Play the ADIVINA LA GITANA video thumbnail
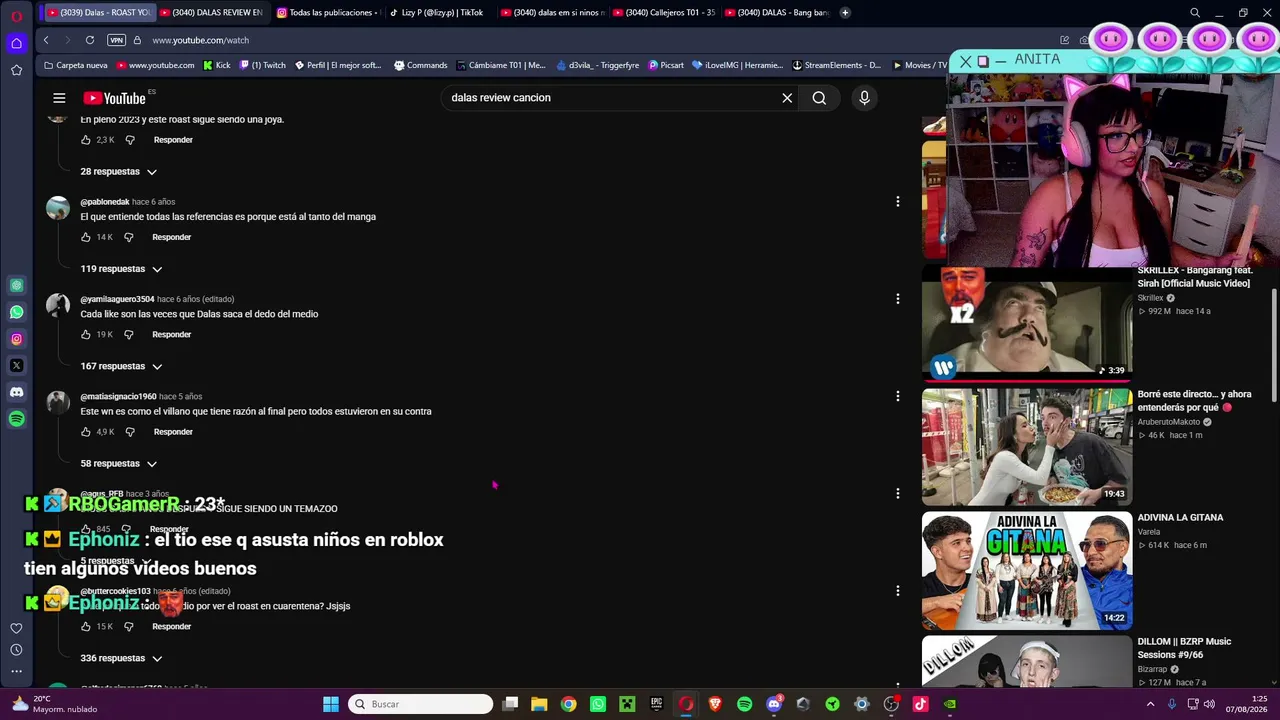The image size is (1280, 720). 1027,571
